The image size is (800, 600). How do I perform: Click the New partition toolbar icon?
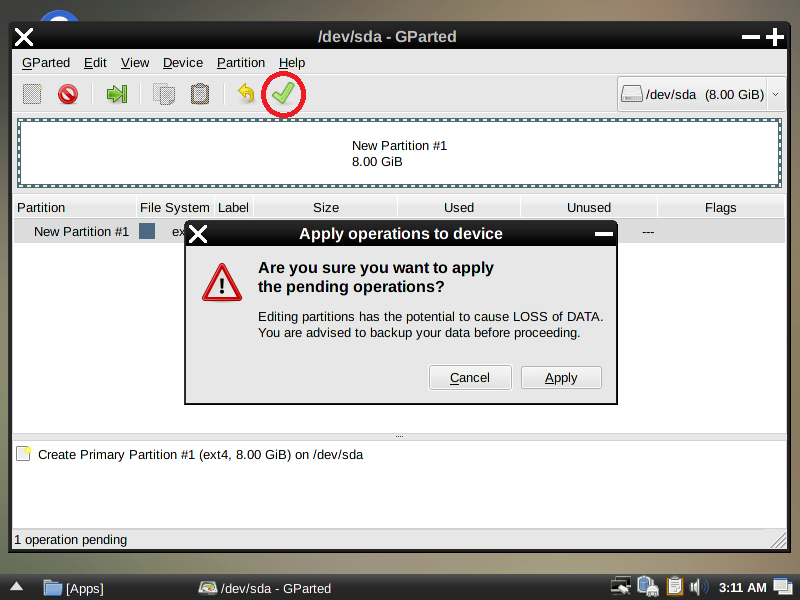point(32,94)
